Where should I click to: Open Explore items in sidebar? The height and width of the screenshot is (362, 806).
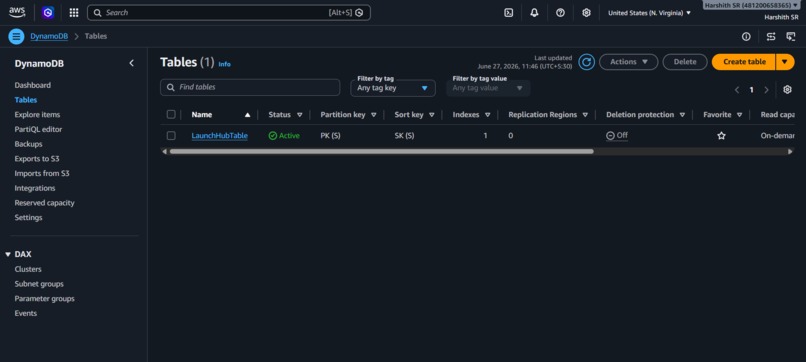pos(37,115)
